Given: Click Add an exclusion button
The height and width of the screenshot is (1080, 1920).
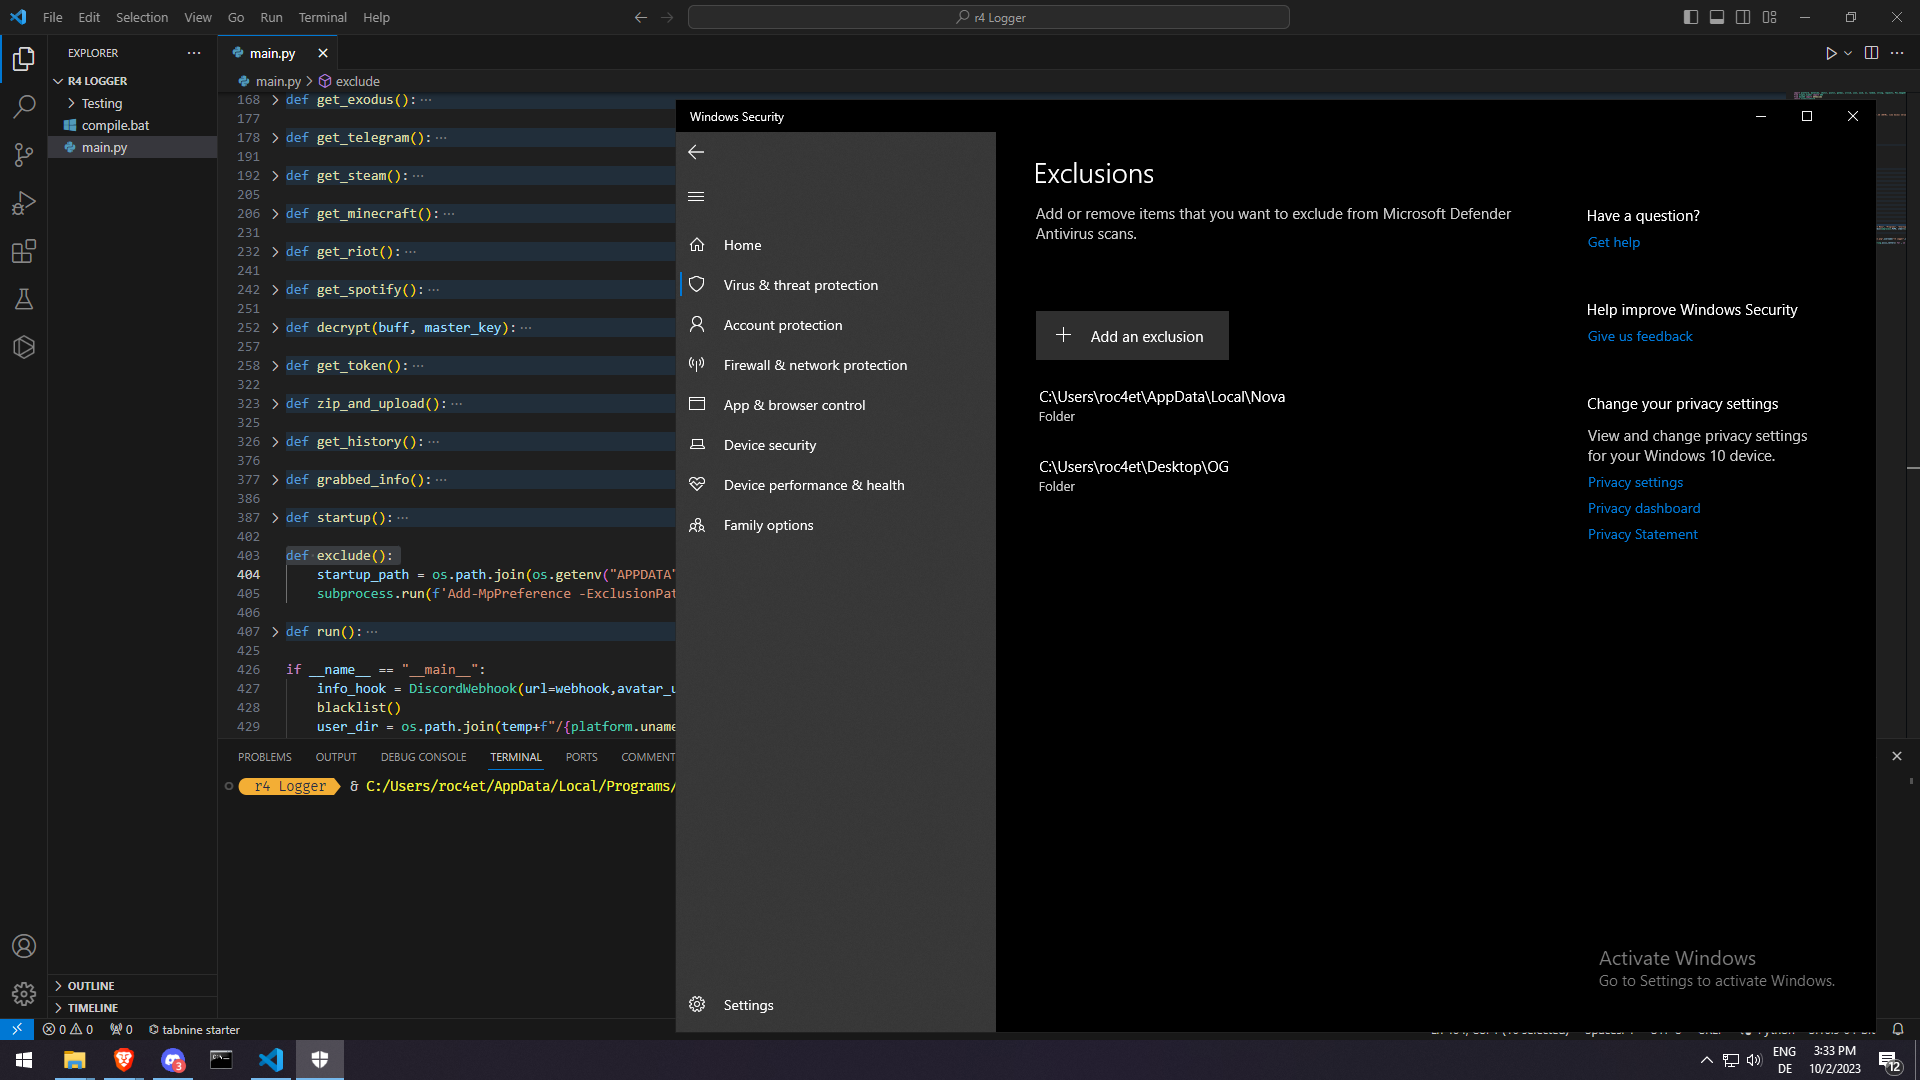Looking at the screenshot, I should [x=1132, y=336].
